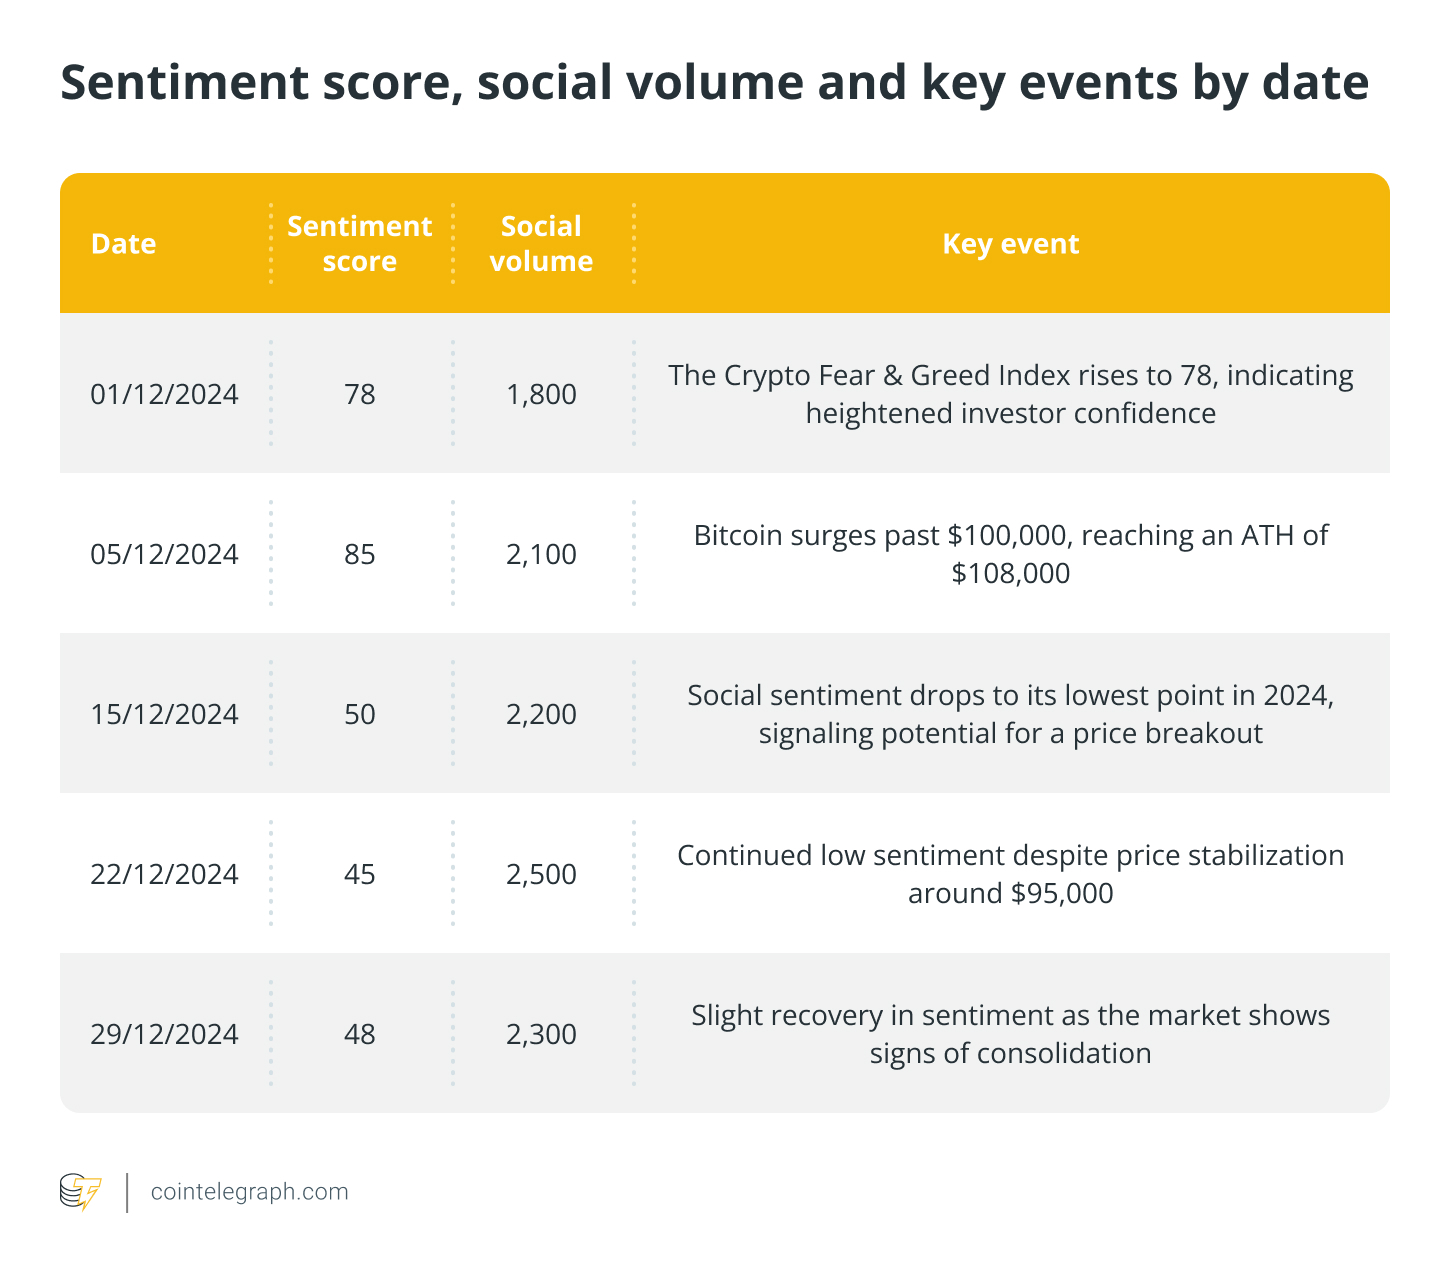Viewport: 1450px width, 1273px height.
Task: Select the 01/12/2024 date cell
Action: pos(165,394)
